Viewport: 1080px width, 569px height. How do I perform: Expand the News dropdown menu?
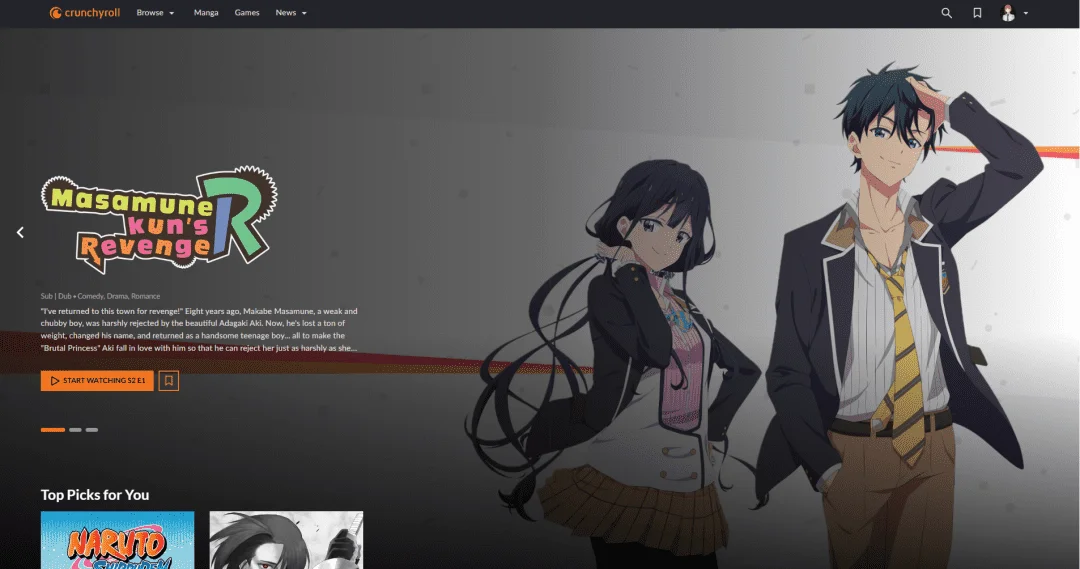(291, 12)
